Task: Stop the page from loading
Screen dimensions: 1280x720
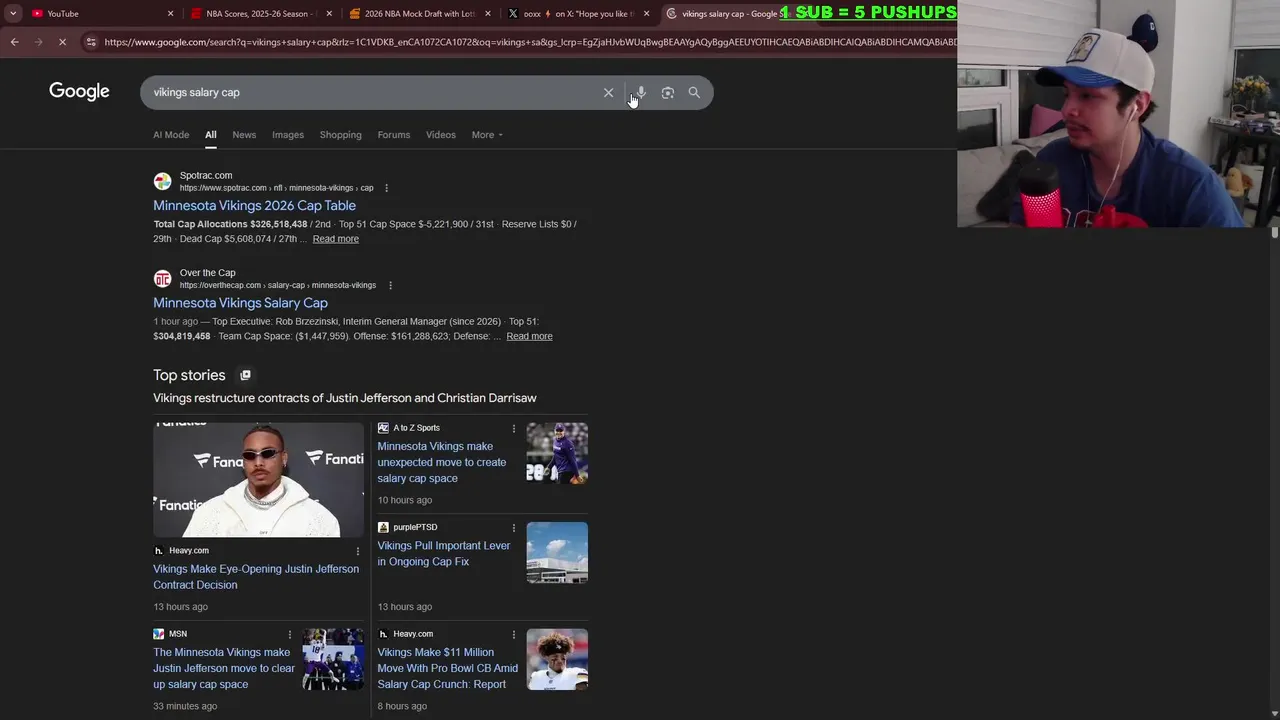Action: (62, 42)
